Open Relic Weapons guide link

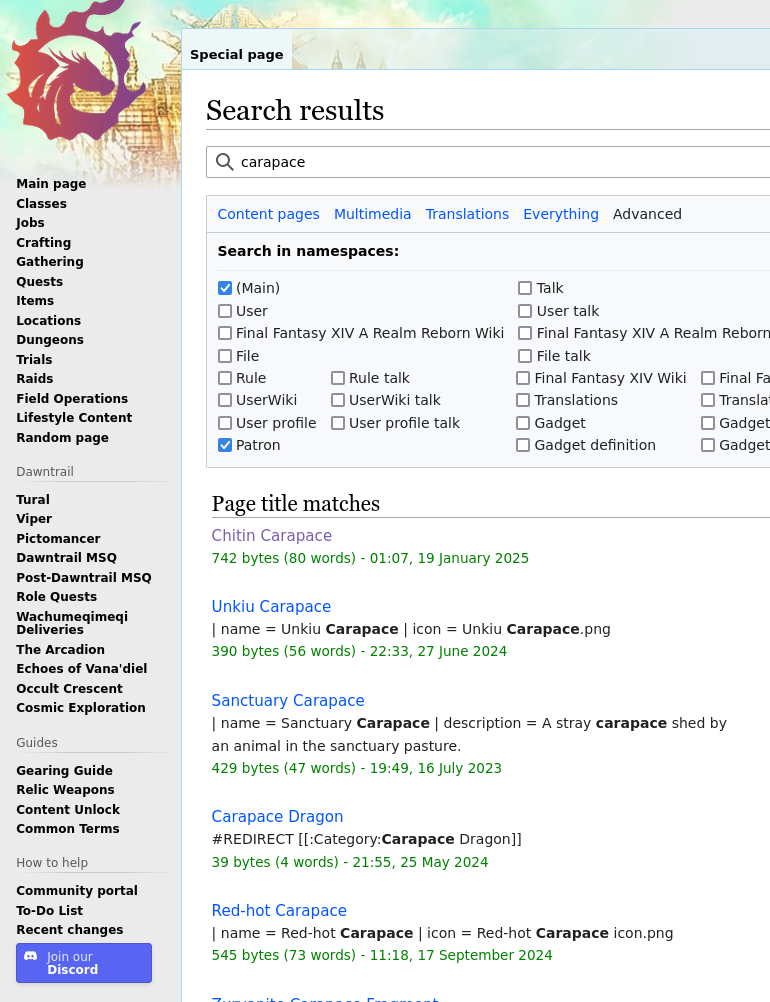click(x=65, y=790)
